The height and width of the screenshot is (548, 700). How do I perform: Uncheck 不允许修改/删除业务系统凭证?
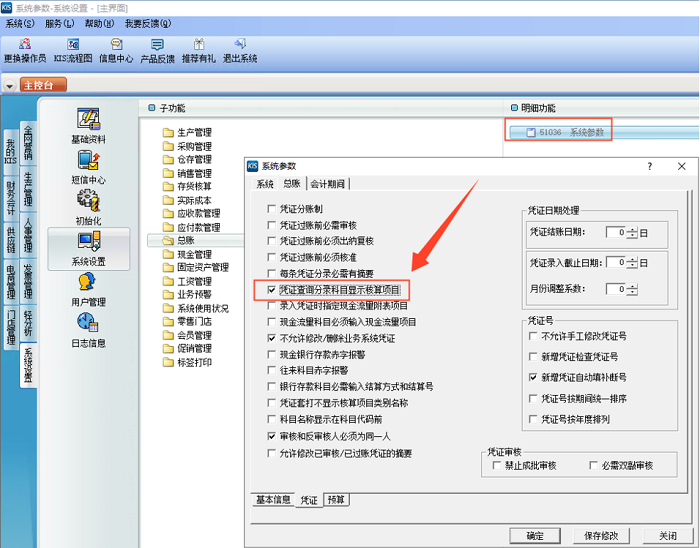pos(271,338)
